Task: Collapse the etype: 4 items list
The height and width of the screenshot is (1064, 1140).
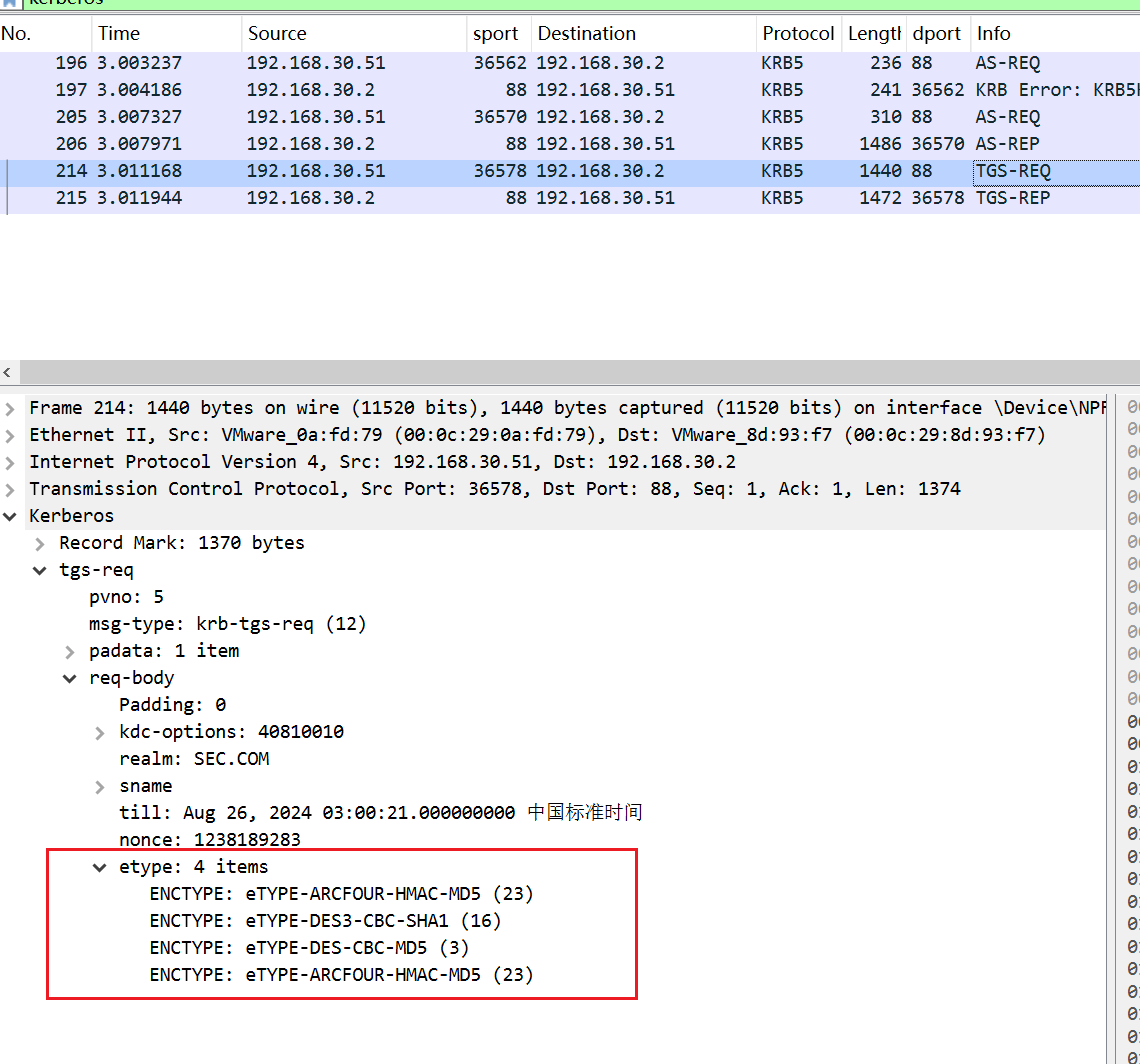Action: [100, 867]
